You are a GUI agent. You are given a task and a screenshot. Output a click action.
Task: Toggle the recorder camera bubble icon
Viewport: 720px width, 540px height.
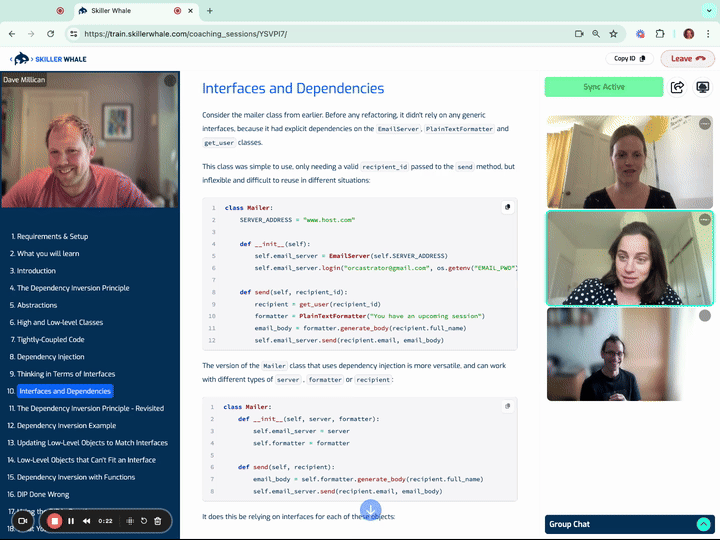coord(22,521)
